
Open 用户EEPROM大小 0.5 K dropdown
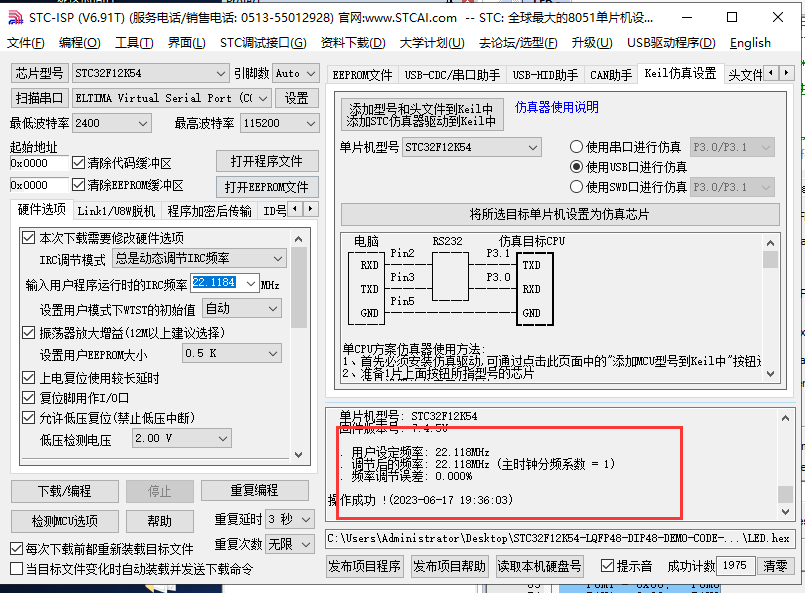pos(232,353)
